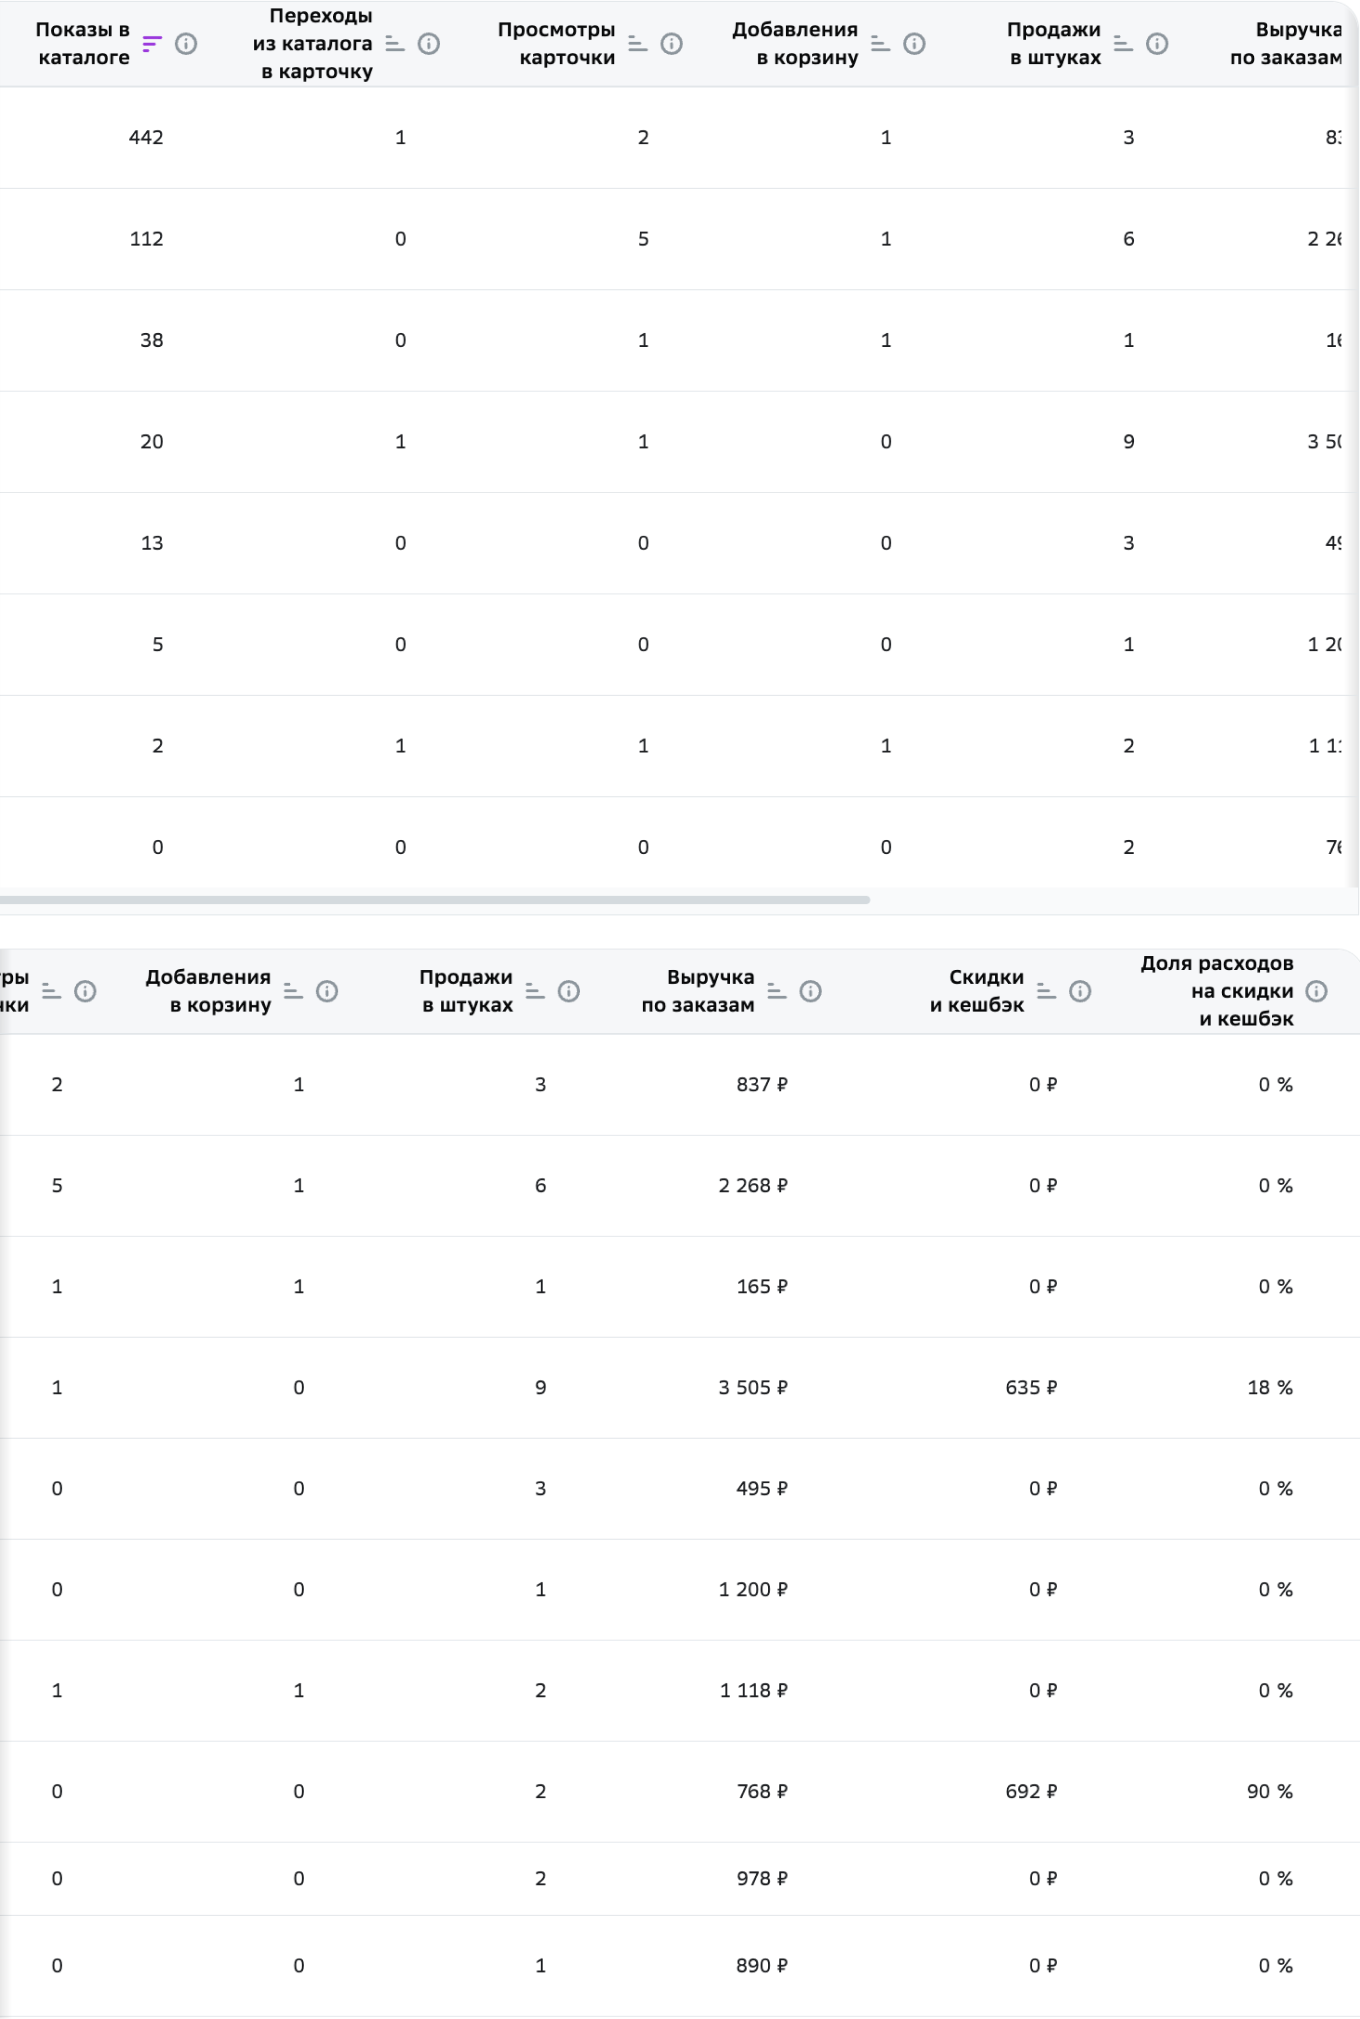
Task: Show info for Доля расходов на скидки и кешбэк
Action: [1317, 991]
